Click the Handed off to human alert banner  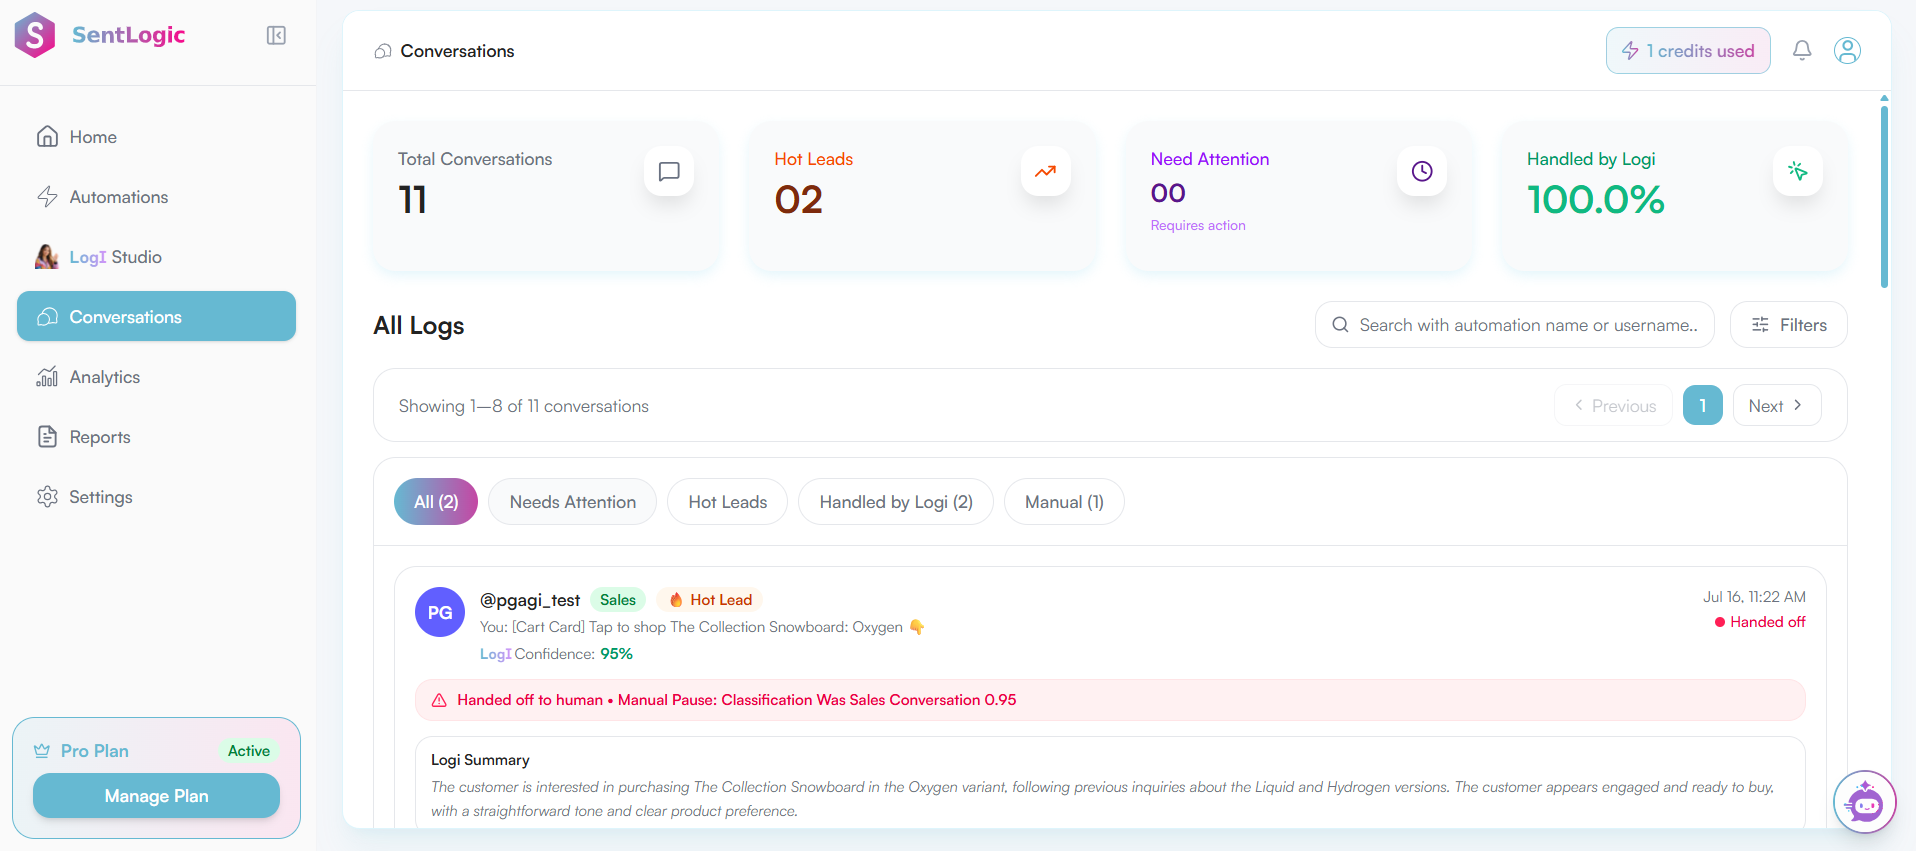pyautogui.click(x=1110, y=700)
